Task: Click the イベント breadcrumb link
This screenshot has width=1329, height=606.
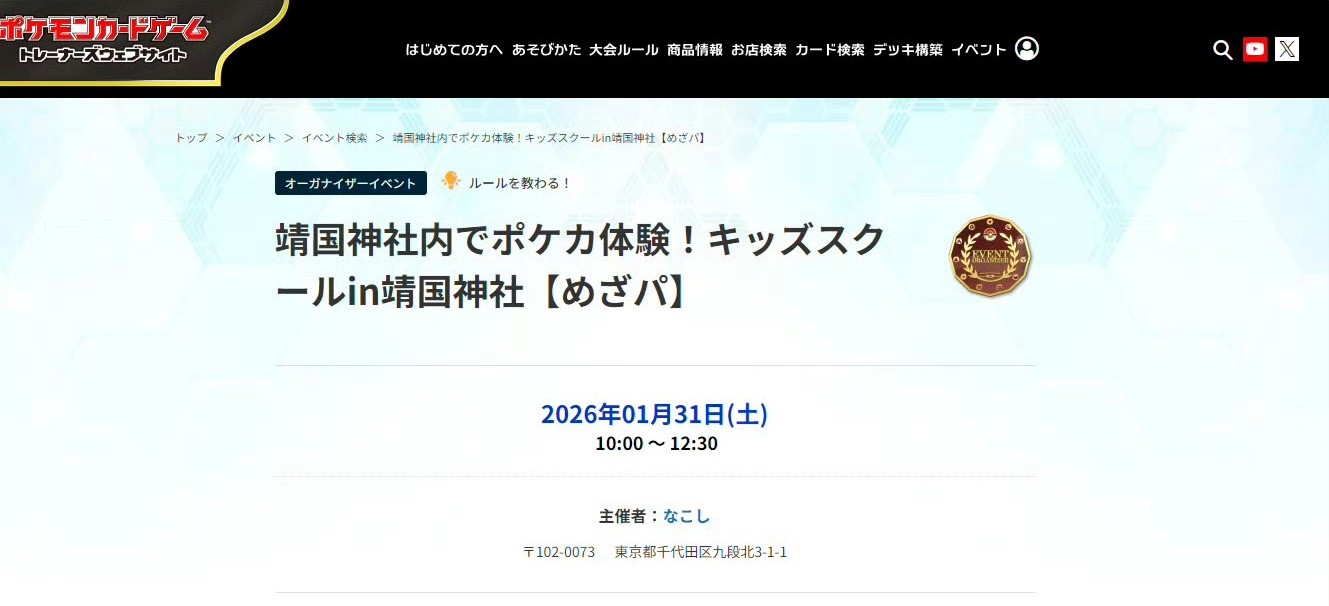Action: coord(254,138)
